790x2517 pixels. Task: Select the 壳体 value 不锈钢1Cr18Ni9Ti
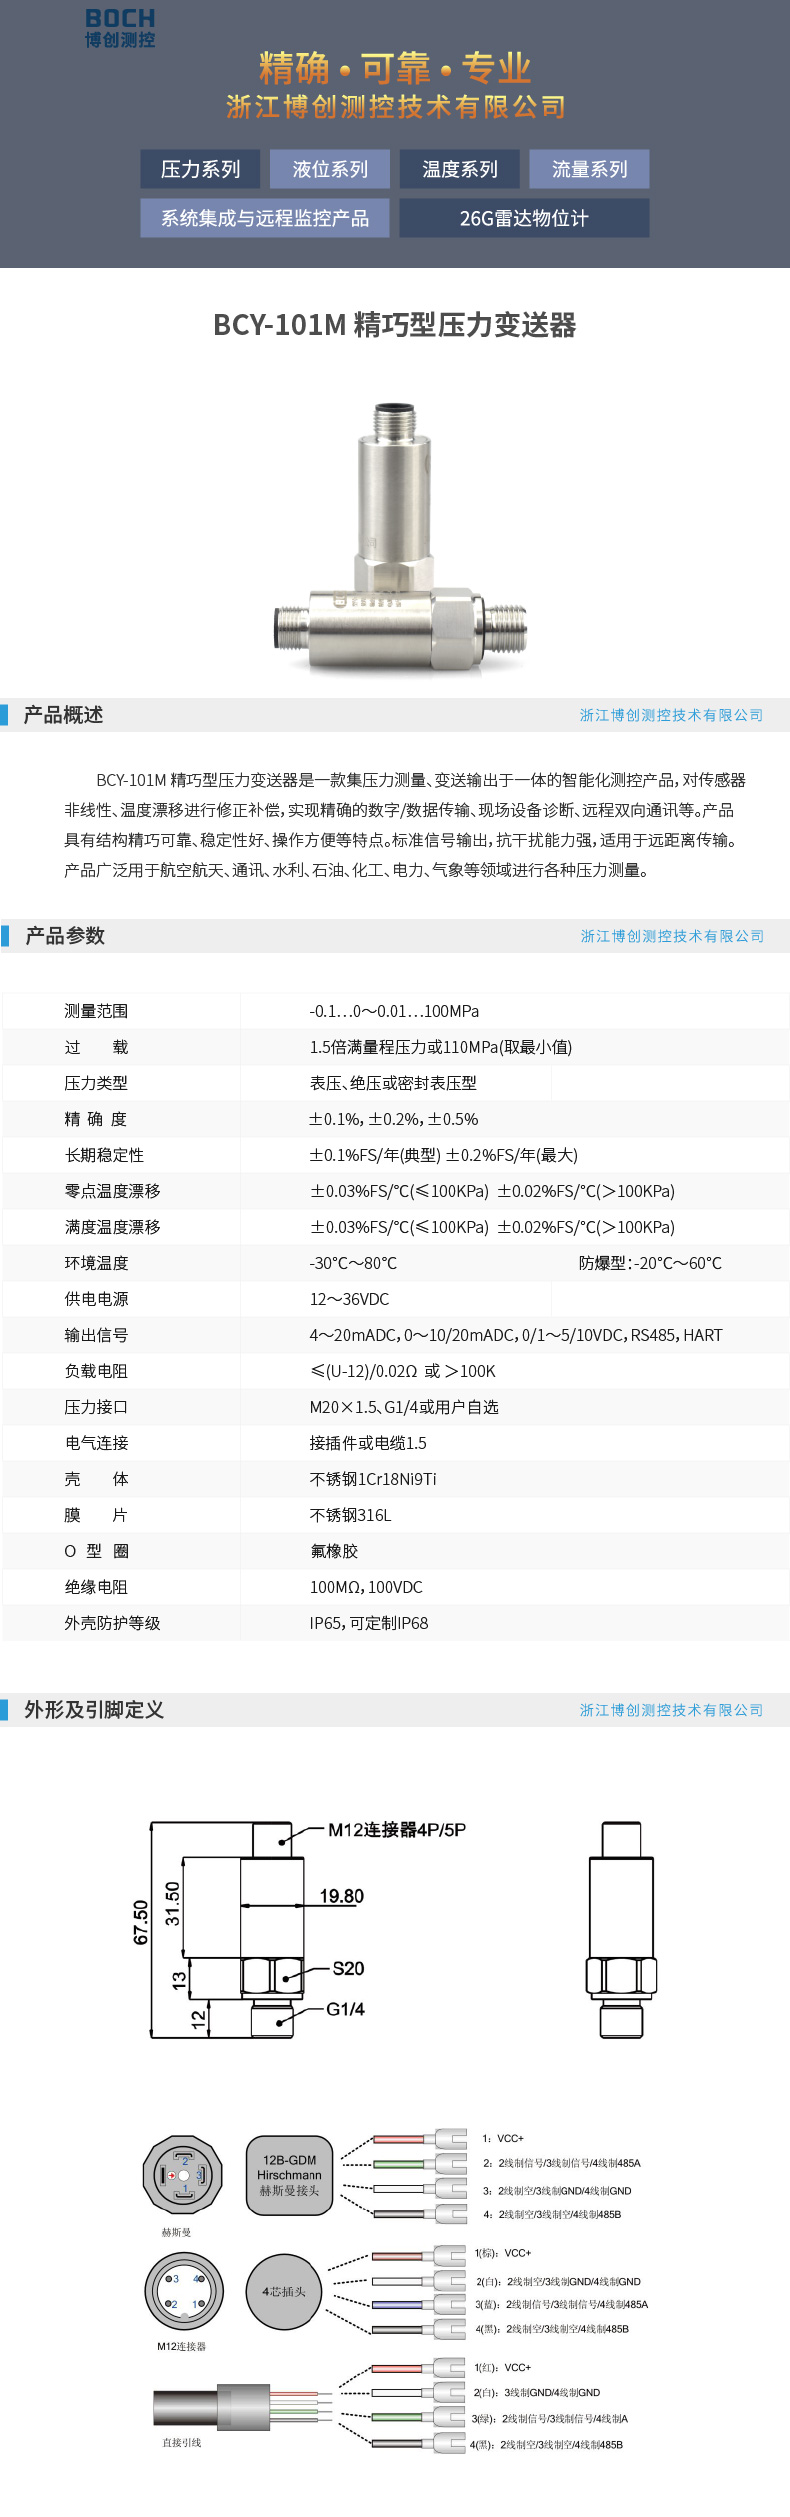pos(373,1479)
